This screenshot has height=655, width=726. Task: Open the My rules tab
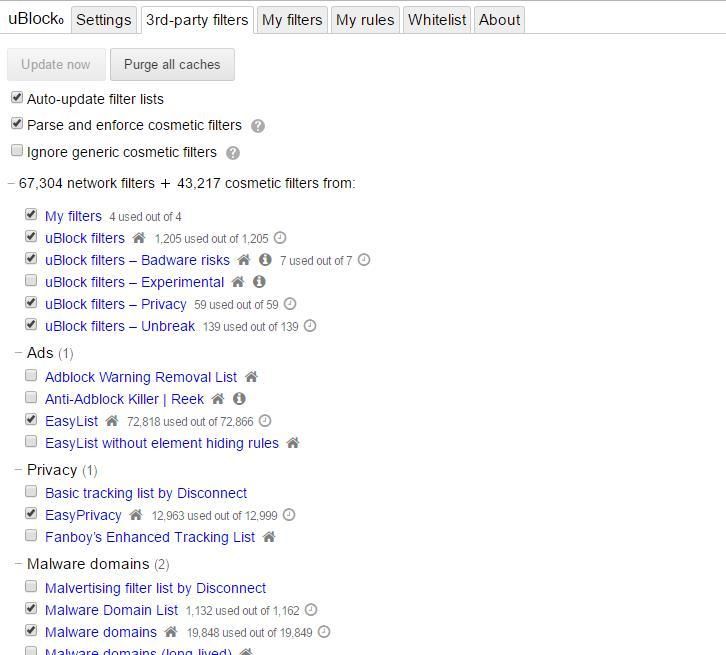[x=365, y=20]
